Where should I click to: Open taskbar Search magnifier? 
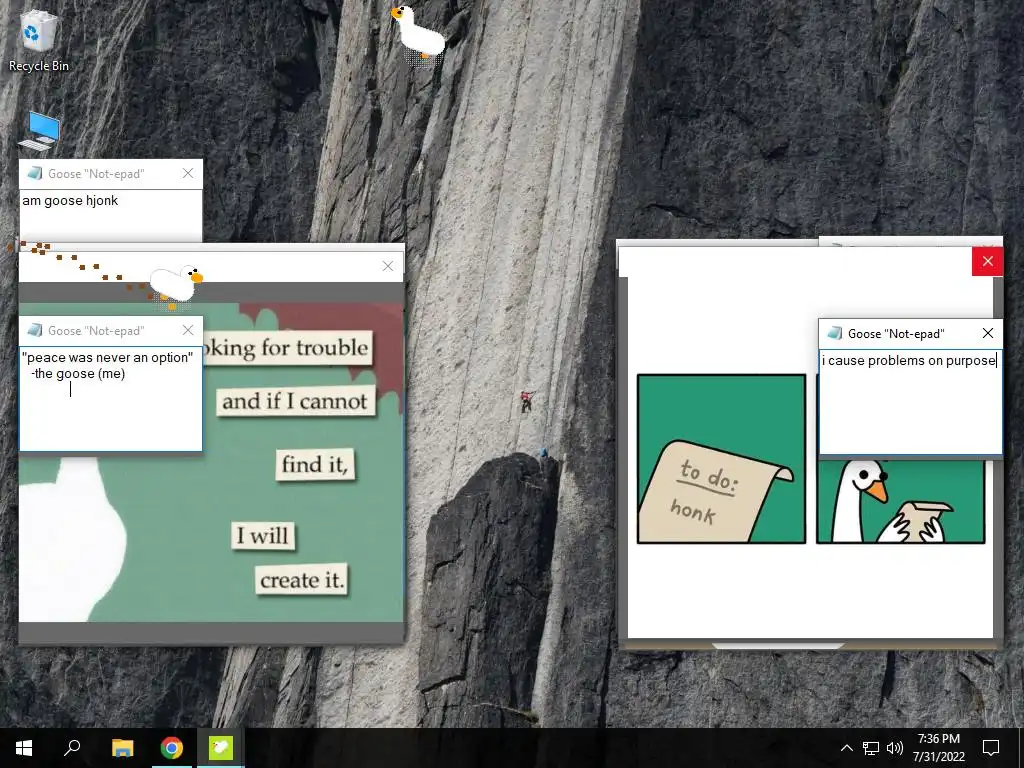[x=72, y=748]
